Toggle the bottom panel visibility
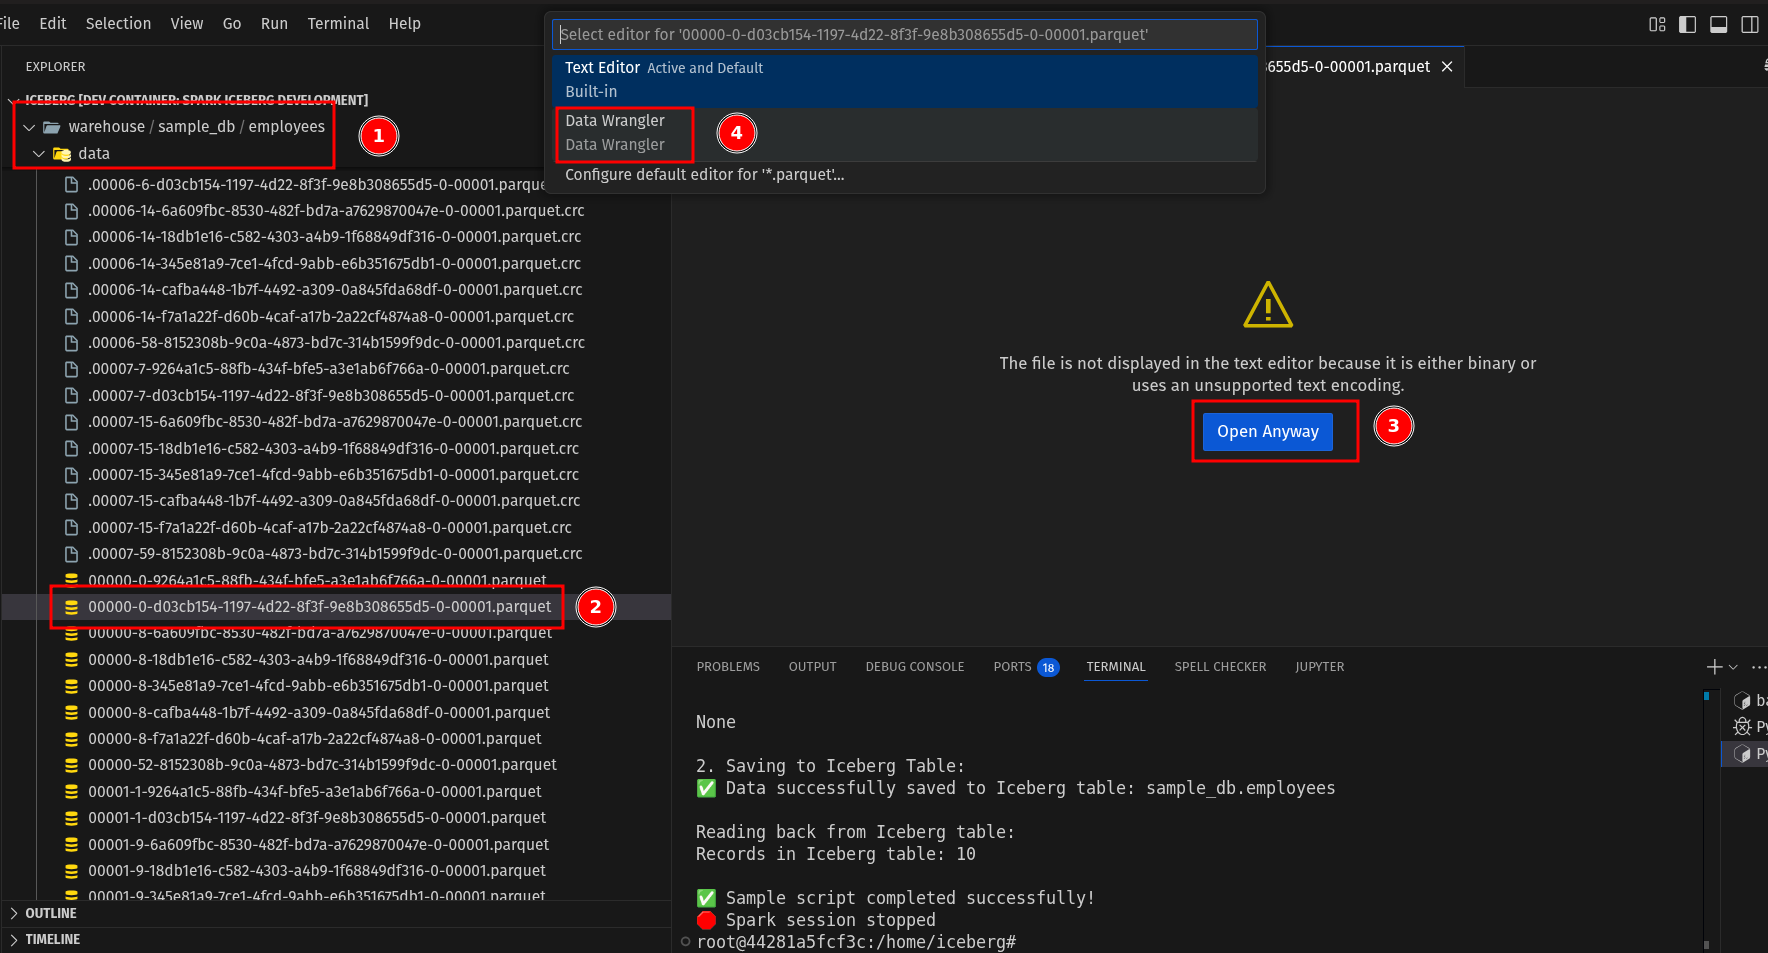 pyautogui.click(x=1719, y=25)
